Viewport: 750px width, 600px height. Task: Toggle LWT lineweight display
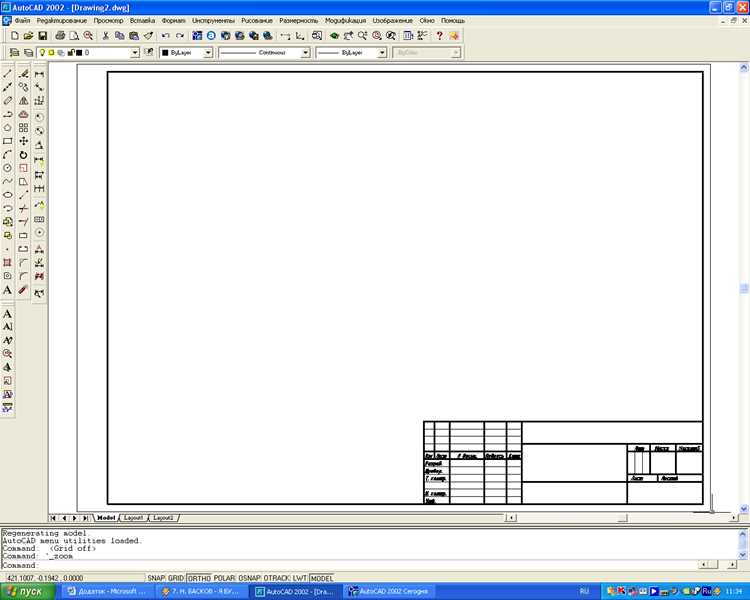point(299,578)
